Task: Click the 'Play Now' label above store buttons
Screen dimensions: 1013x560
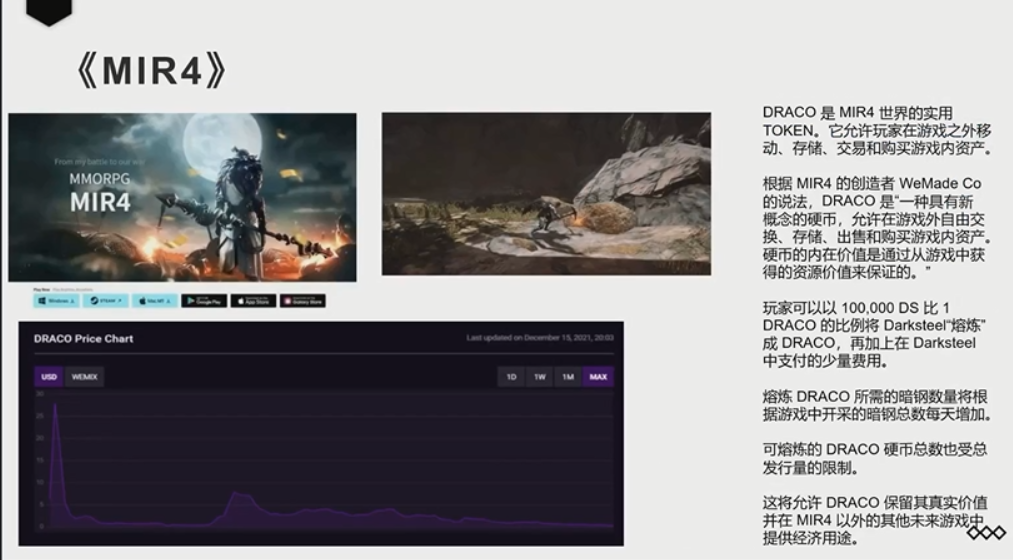Action: (x=42, y=289)
